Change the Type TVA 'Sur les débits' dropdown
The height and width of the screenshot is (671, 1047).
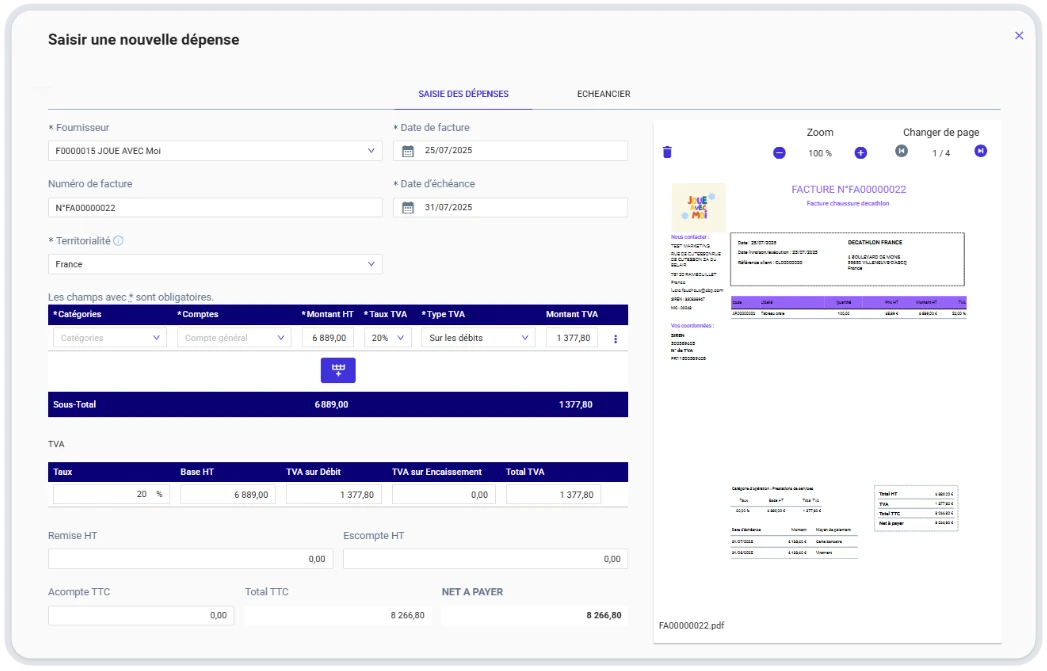(x=477, y=338)
